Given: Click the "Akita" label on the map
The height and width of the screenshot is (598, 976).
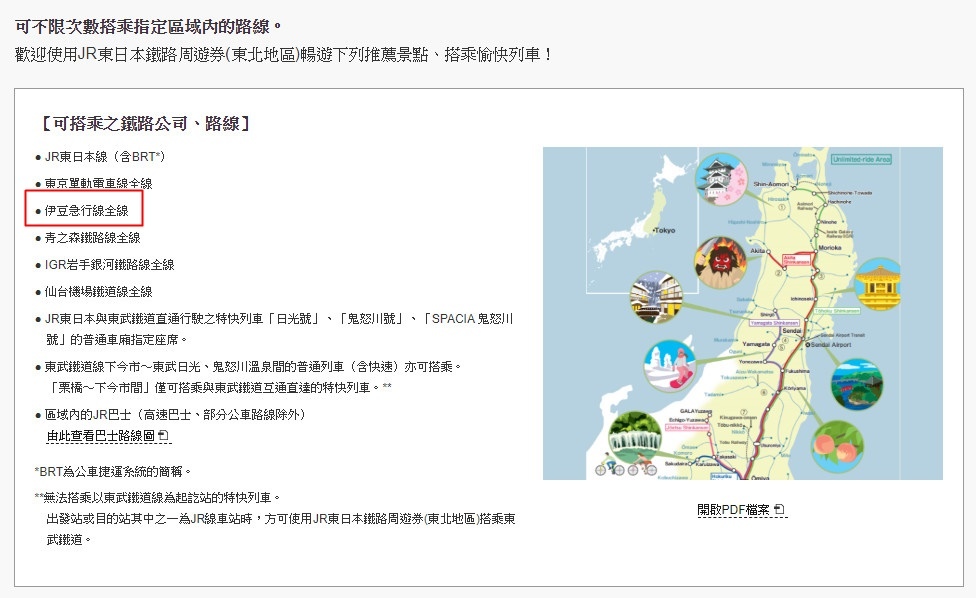Looking at the screenshot, I should click(758, 251).
